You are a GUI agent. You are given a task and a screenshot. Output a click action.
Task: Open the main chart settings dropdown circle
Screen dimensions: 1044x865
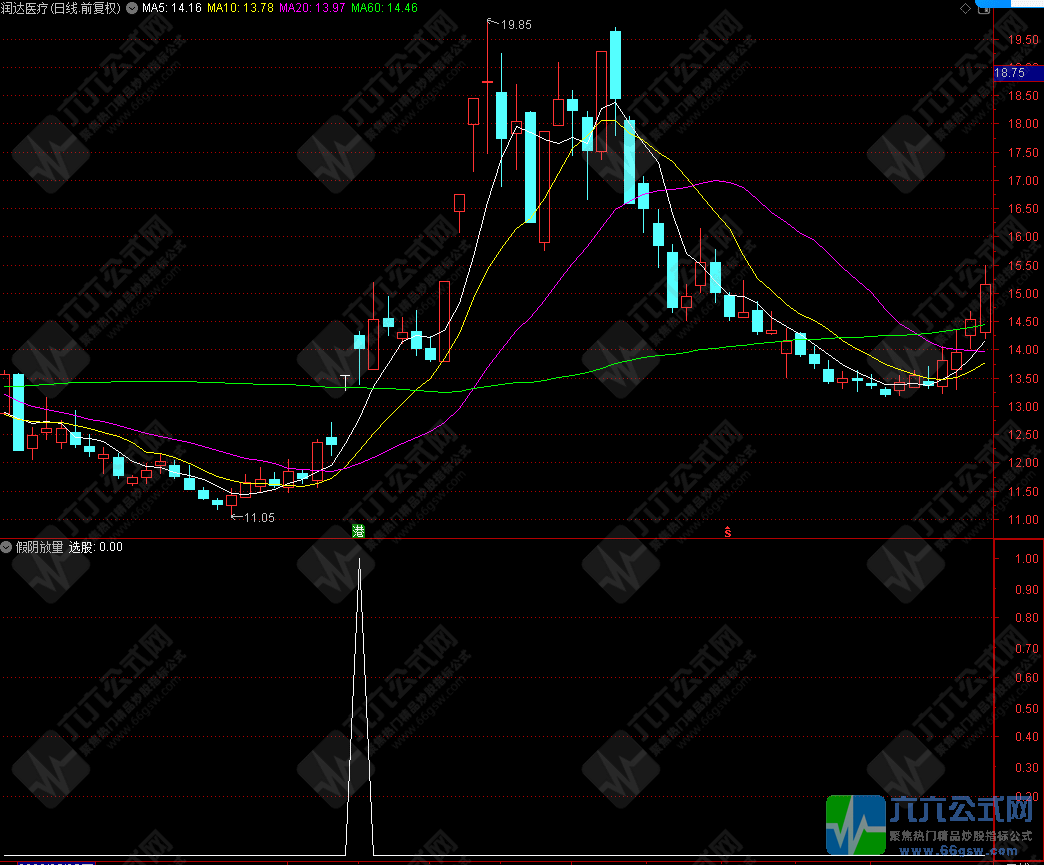(x=131, y=8)
